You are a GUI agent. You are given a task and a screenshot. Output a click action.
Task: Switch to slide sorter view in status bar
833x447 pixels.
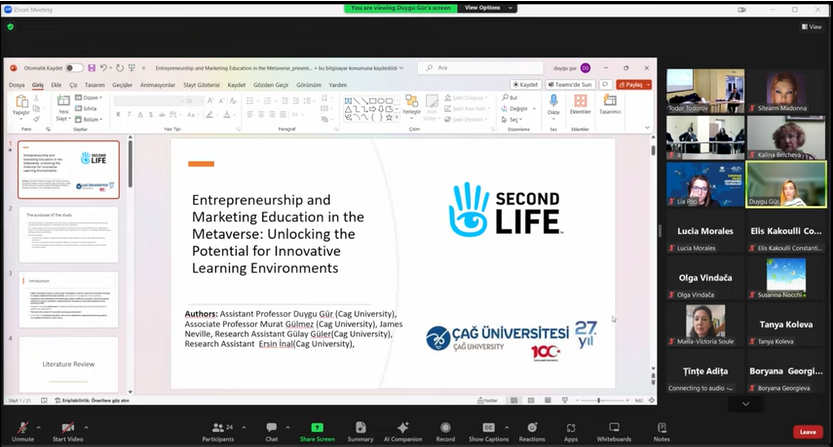click(531, 400)
